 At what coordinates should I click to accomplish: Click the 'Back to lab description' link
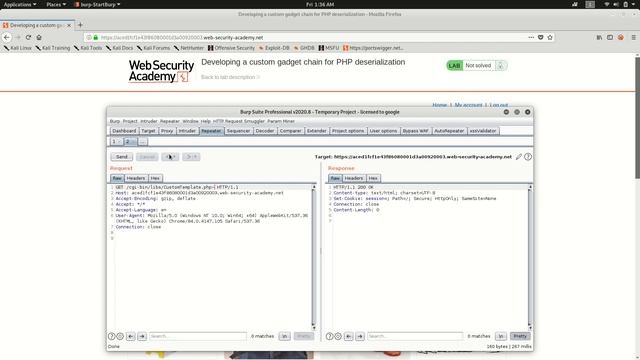coord(230,77)
